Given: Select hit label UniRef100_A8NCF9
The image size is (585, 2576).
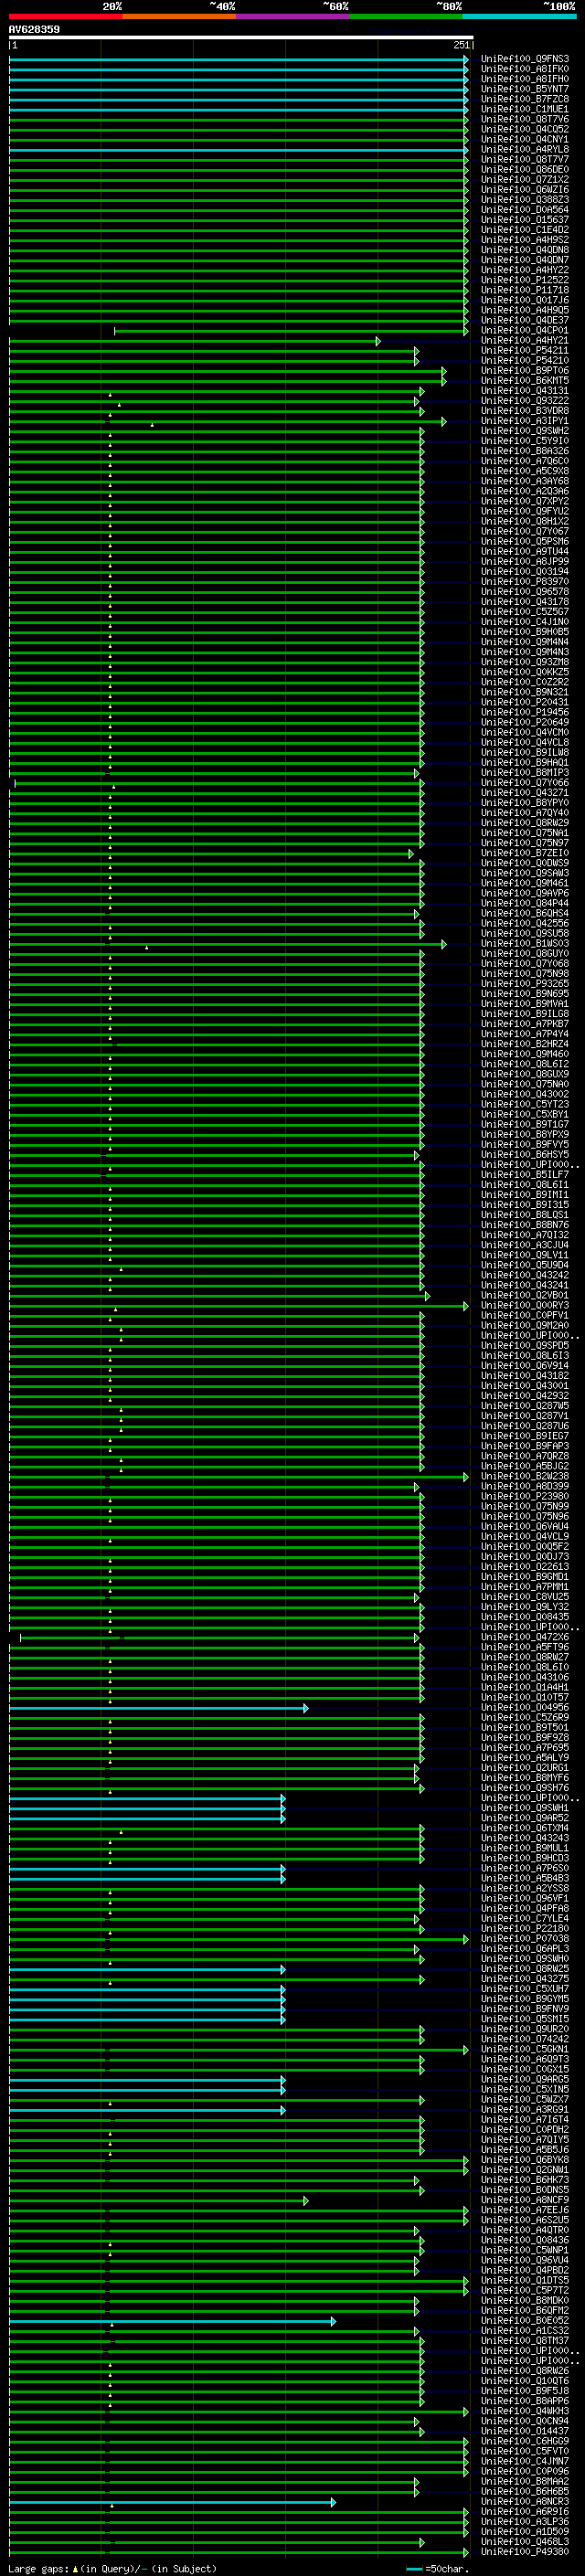Looking at the screenshot, I should (x=524, y=2200).
